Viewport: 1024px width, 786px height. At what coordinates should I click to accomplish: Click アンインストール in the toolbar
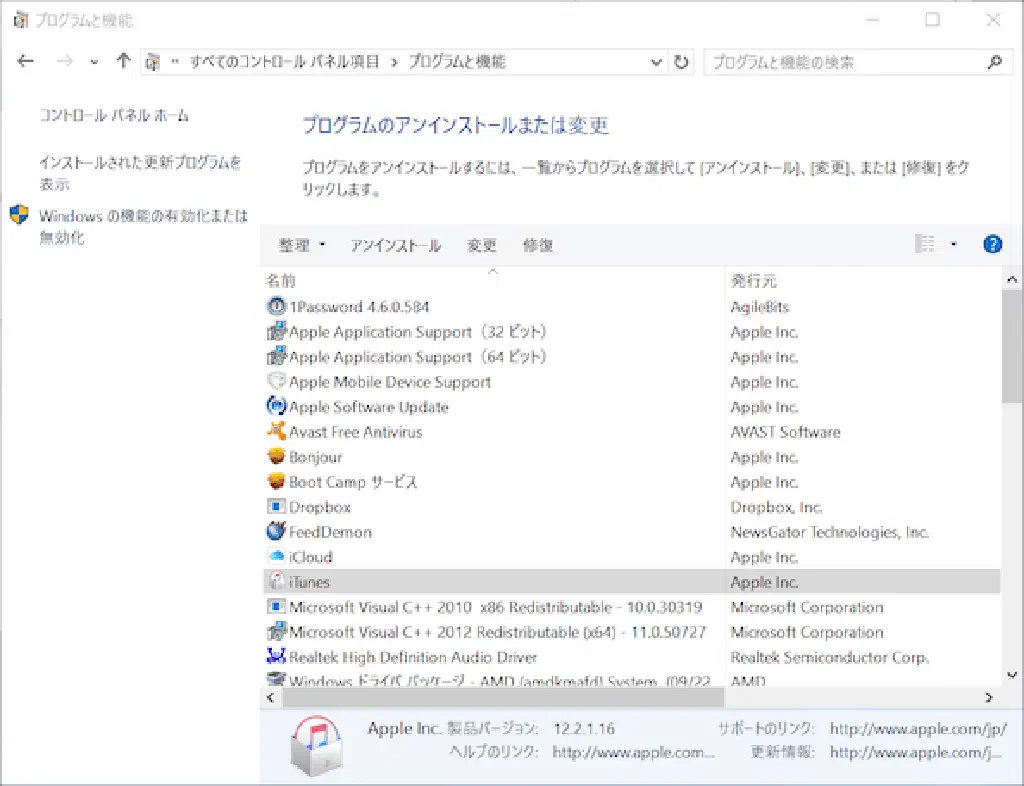[395, 245]
